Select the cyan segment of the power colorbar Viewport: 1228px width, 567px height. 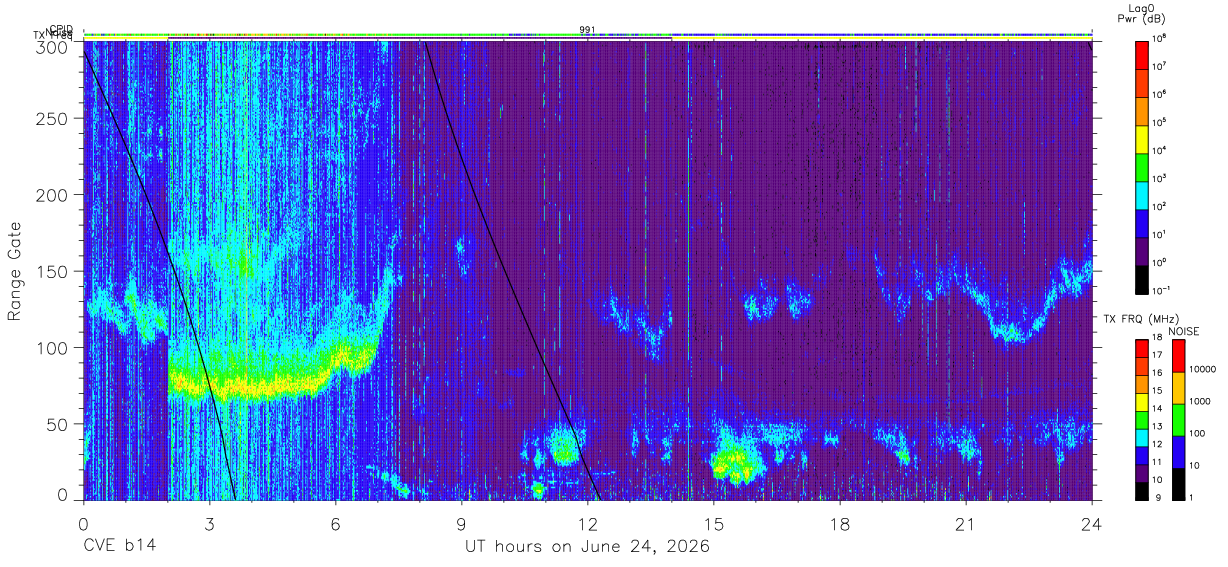tap(1143, 194)
